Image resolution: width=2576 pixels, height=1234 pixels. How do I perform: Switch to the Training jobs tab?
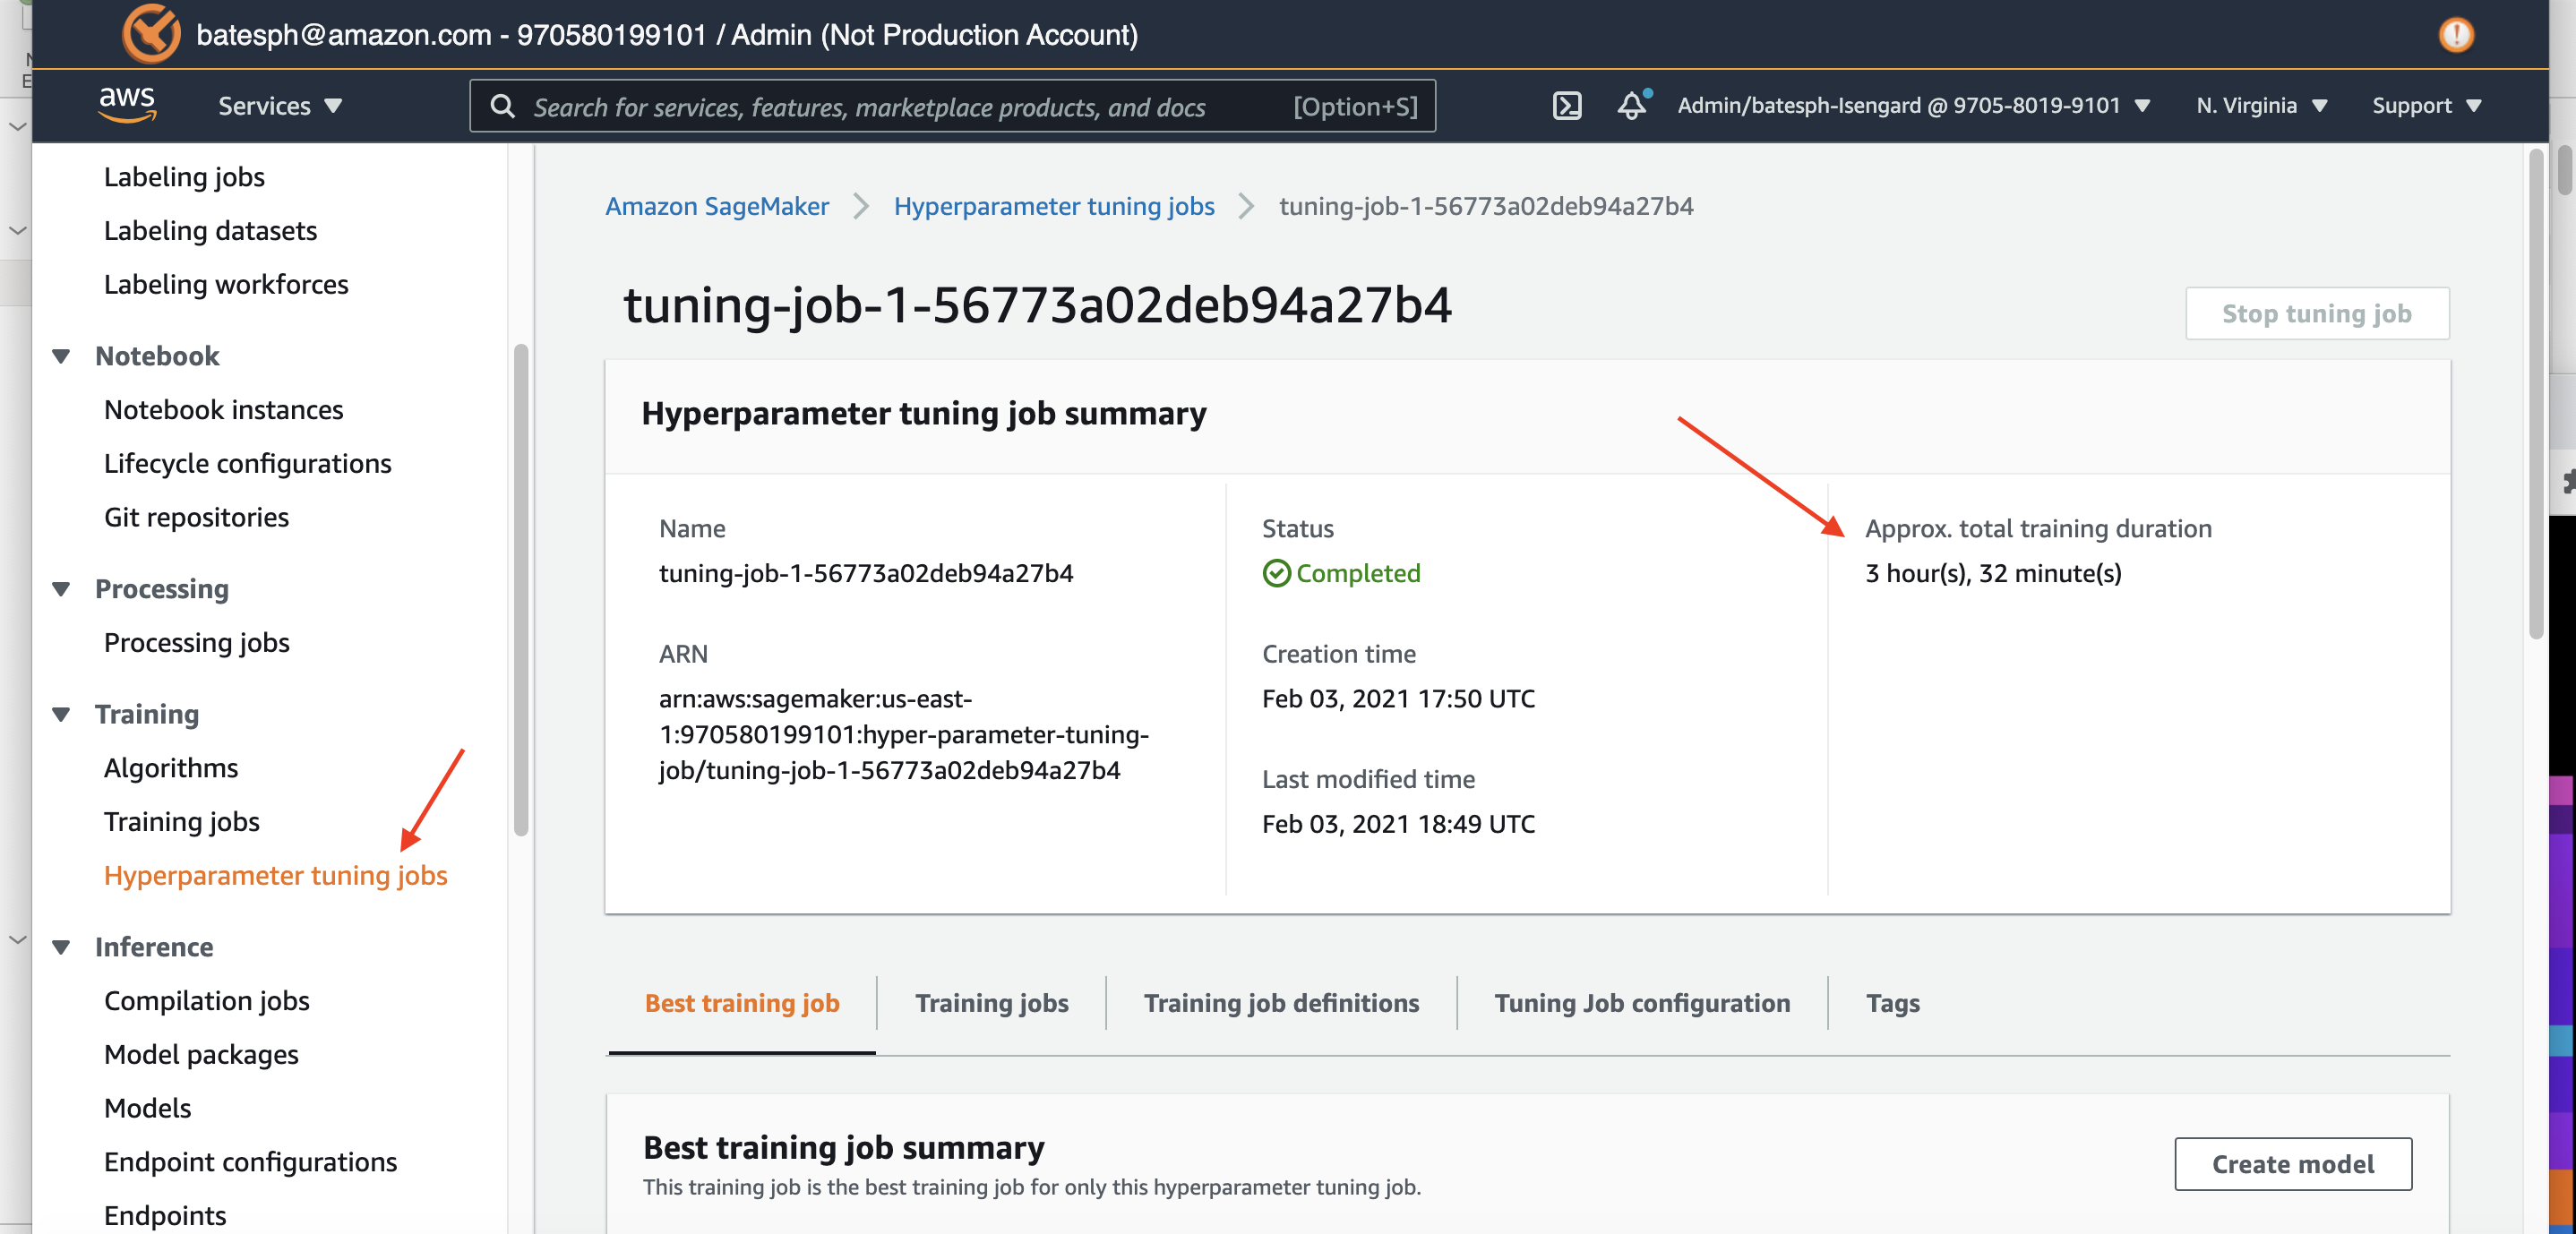click(991, 1003)
